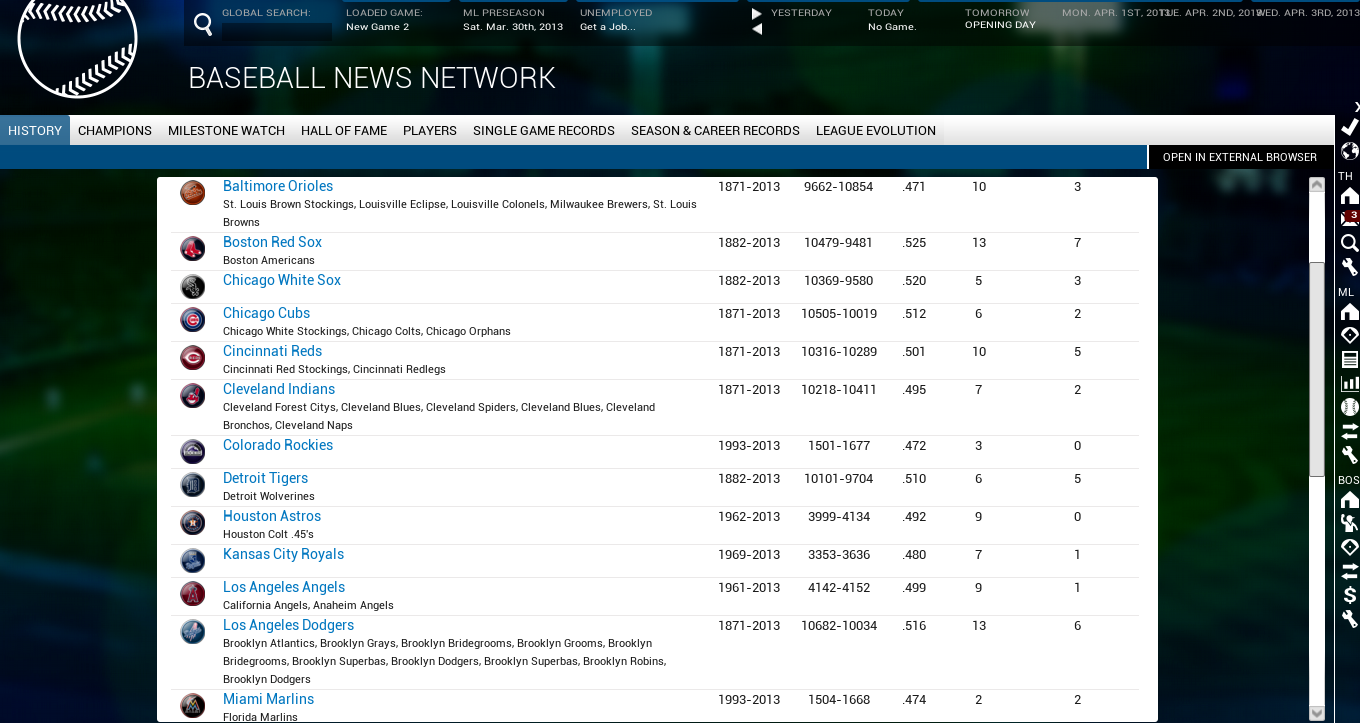Click the home icon under the BOS section
This screenshot has height=723, width=1360.
click(x=1349, y=499)
